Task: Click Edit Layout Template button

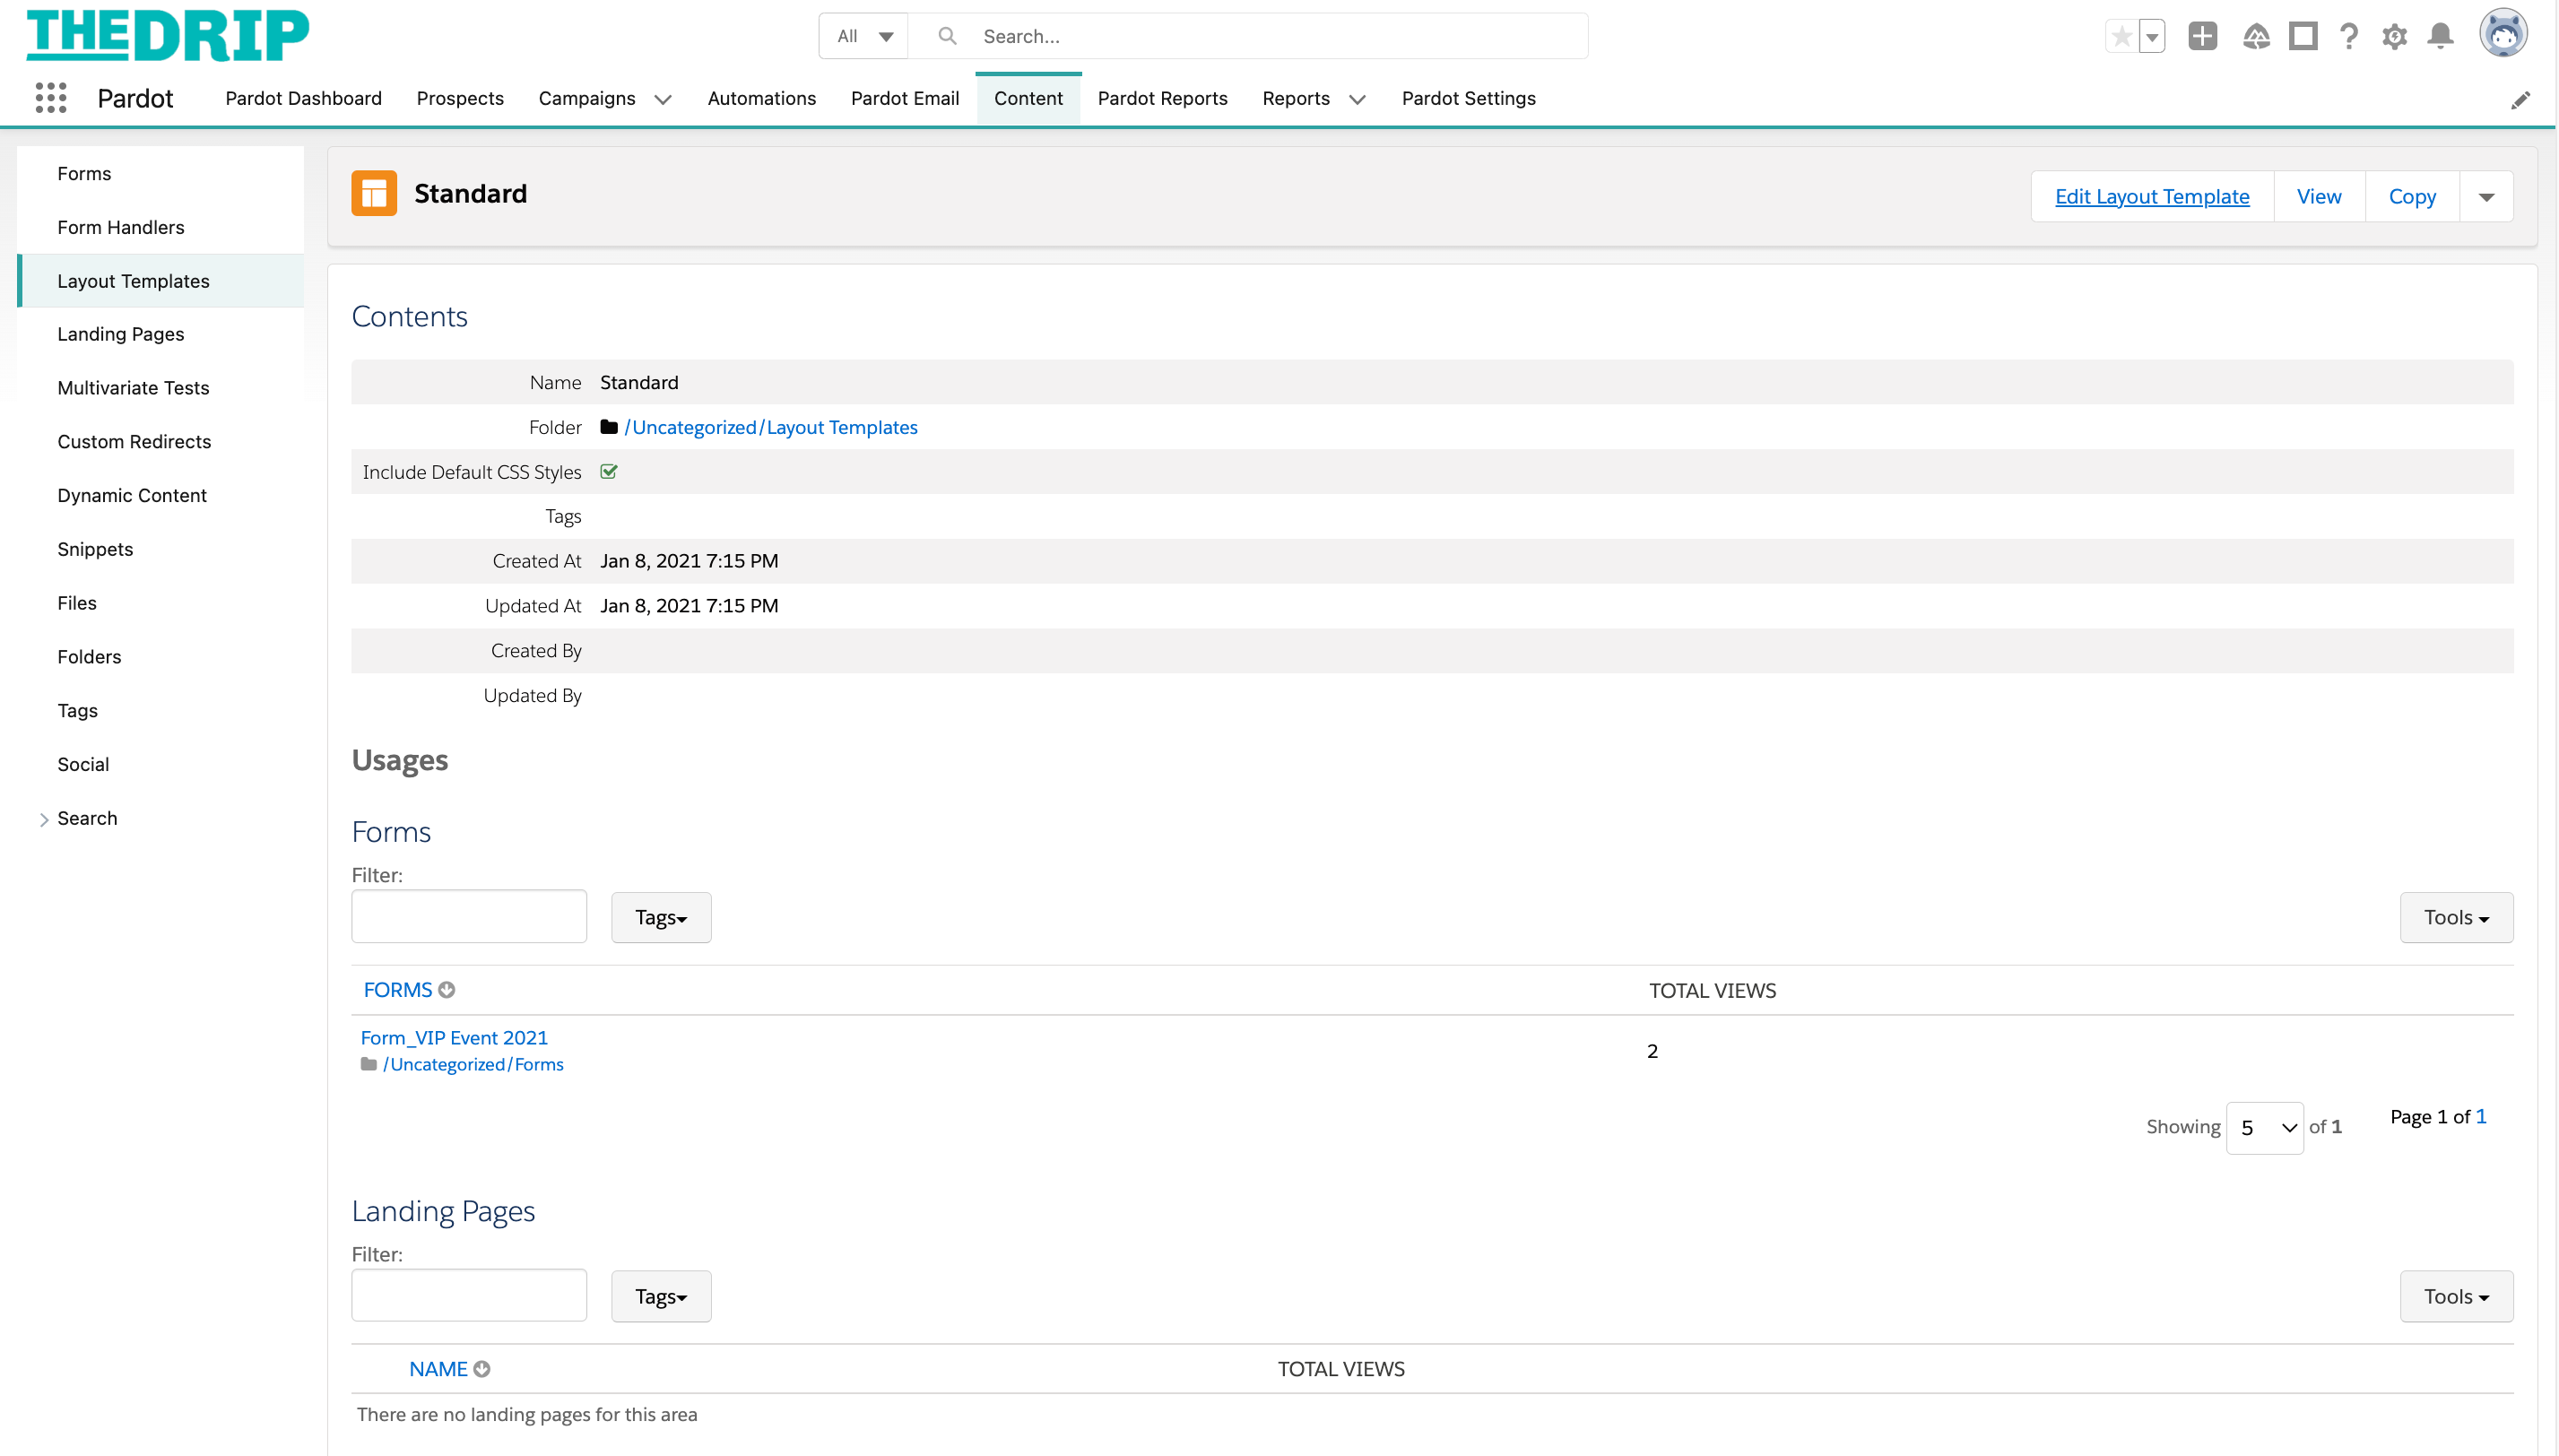Action: coord(2152,196)
